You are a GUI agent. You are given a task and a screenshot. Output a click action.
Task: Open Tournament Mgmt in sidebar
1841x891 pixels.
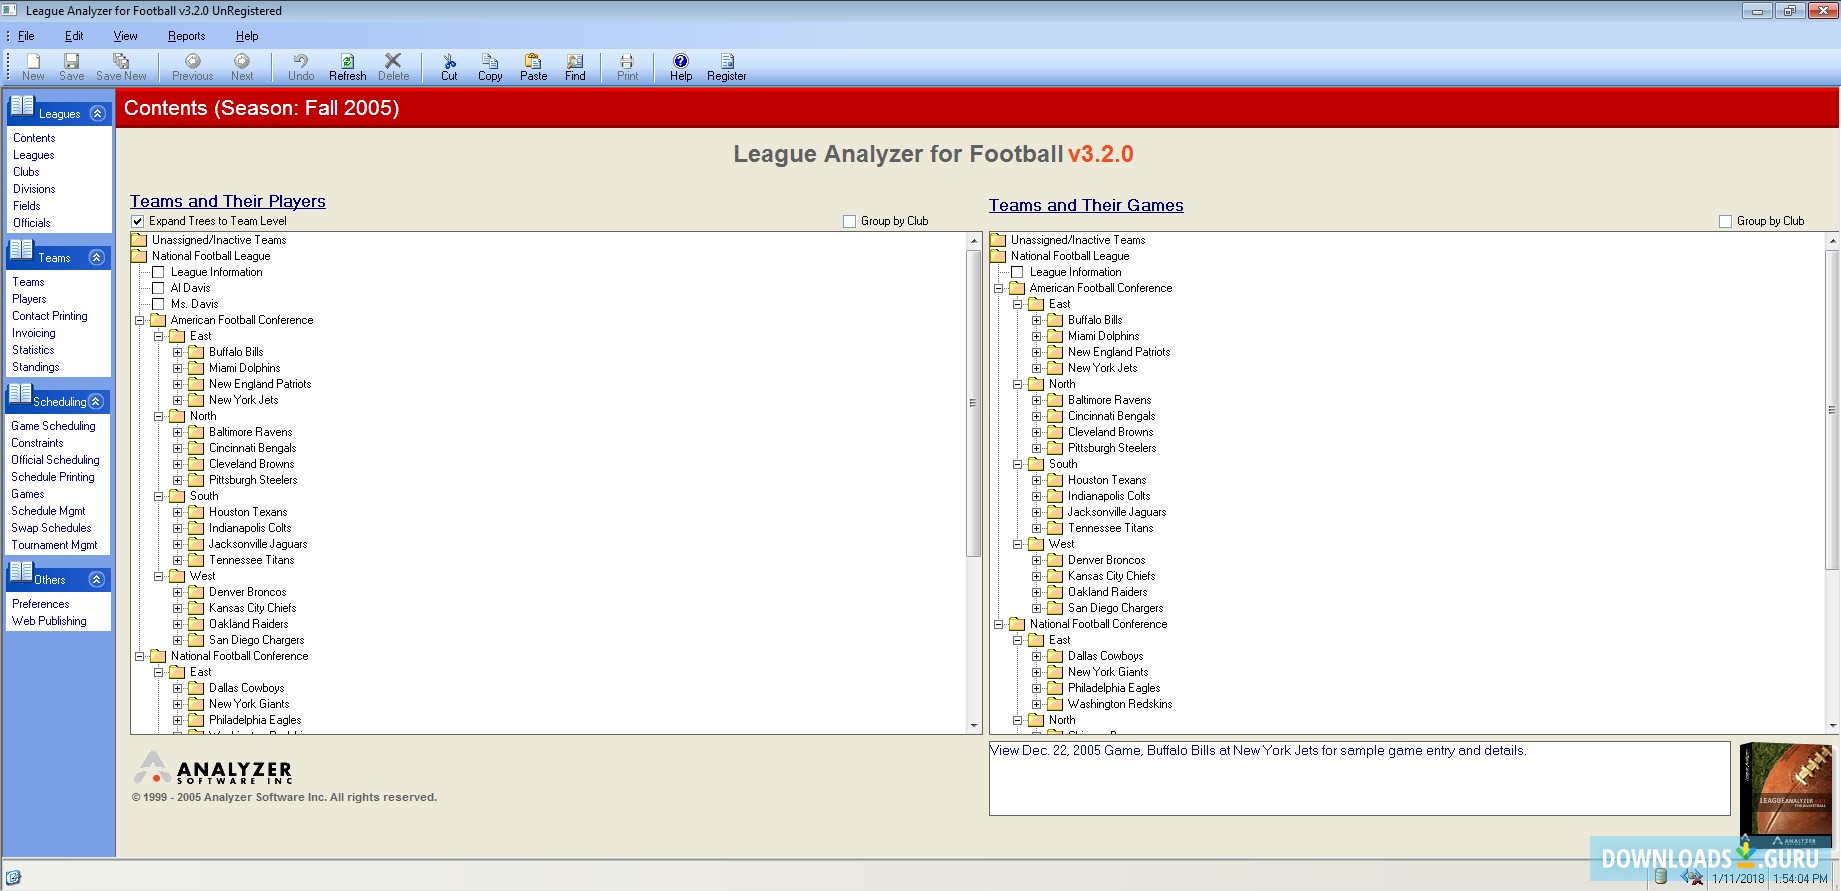tap(55, 545)
